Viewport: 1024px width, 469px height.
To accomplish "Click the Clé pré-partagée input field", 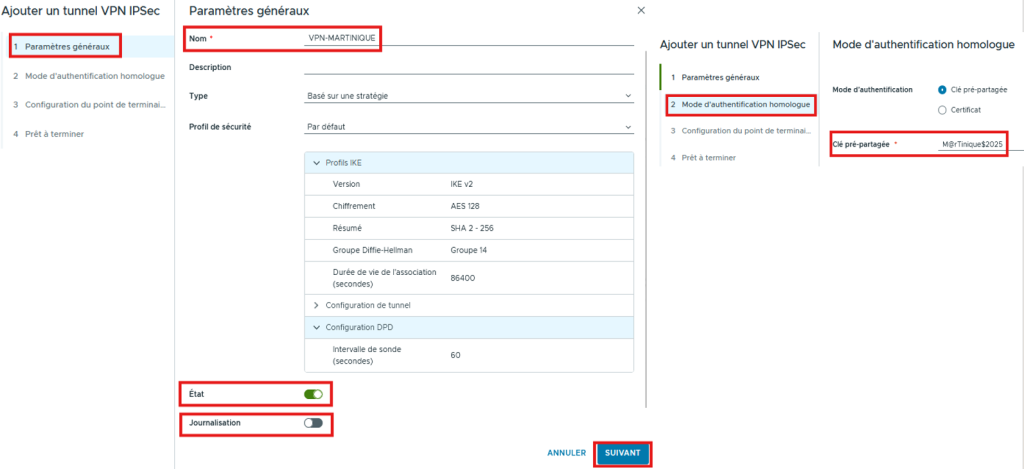I will tap(972, 144).
